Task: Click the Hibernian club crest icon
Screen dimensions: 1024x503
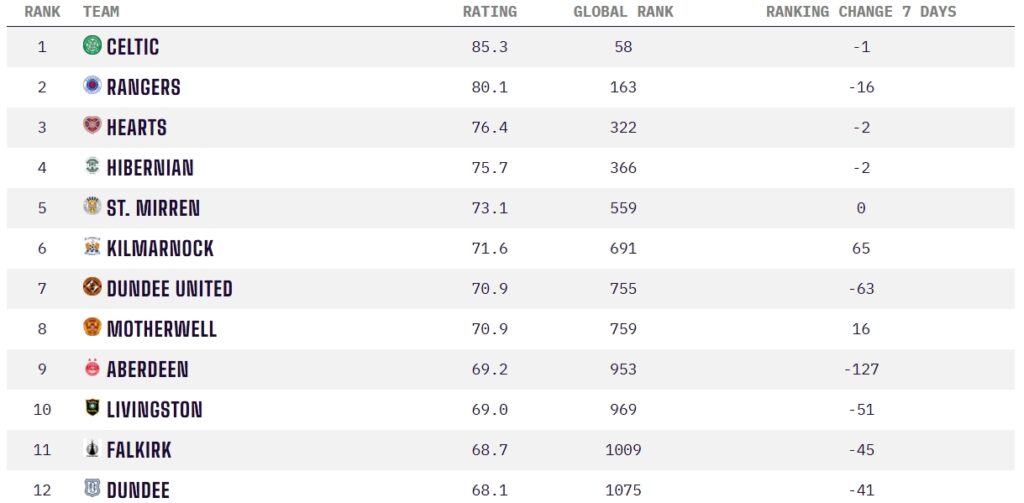Action: pos(92,167)
